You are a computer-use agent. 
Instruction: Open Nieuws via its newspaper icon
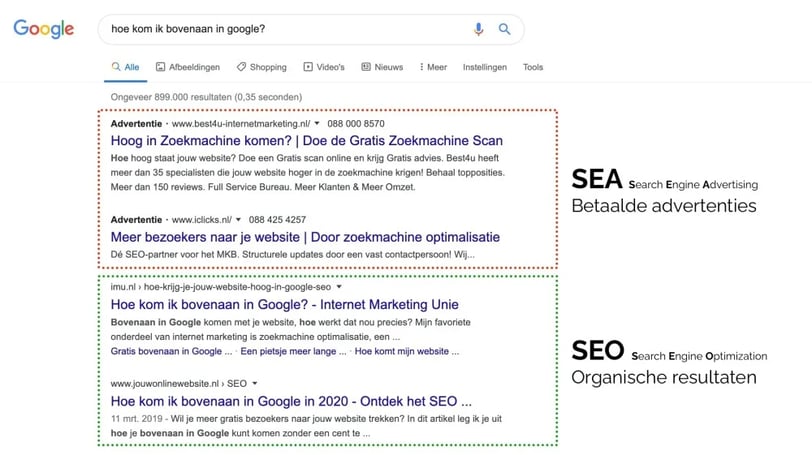click(366, 67)
